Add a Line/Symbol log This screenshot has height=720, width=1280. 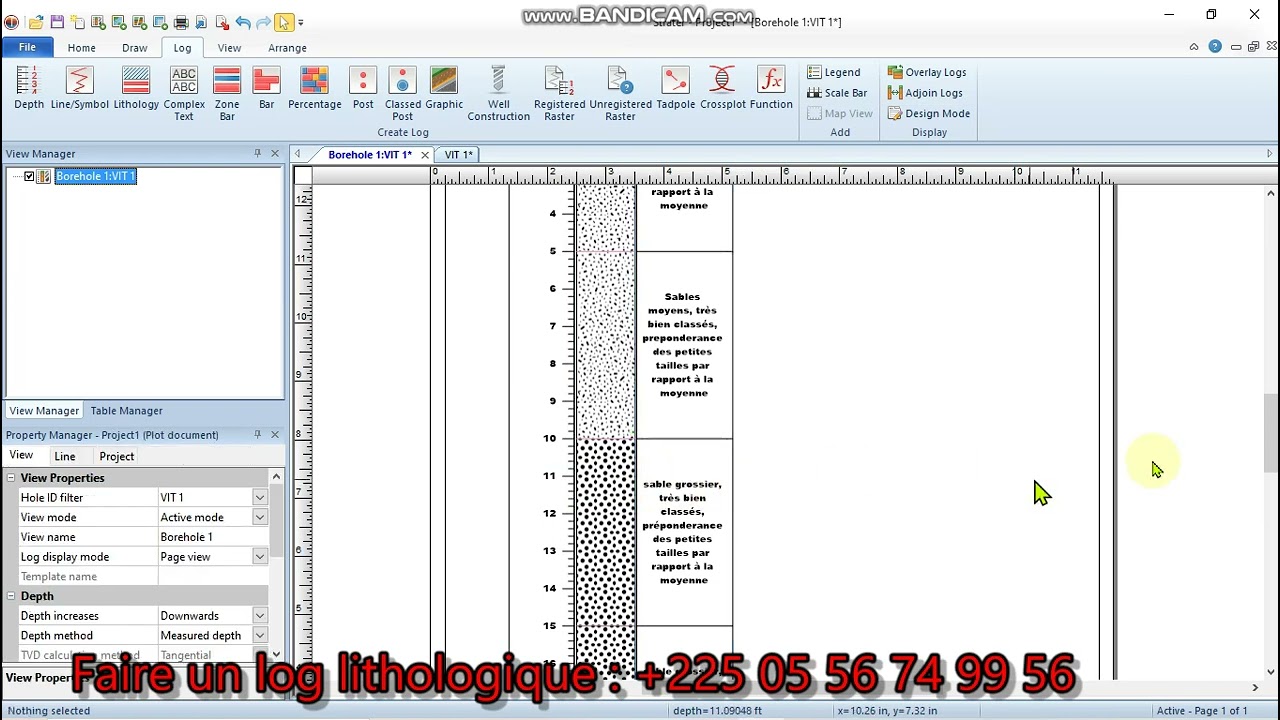(79, 88)
